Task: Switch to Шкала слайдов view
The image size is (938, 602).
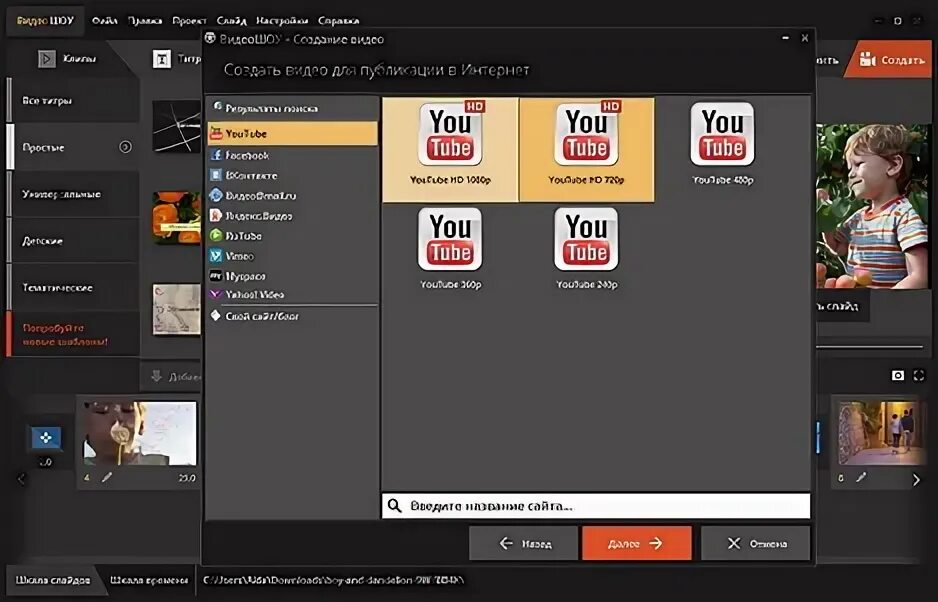Action: click(53, 580)
